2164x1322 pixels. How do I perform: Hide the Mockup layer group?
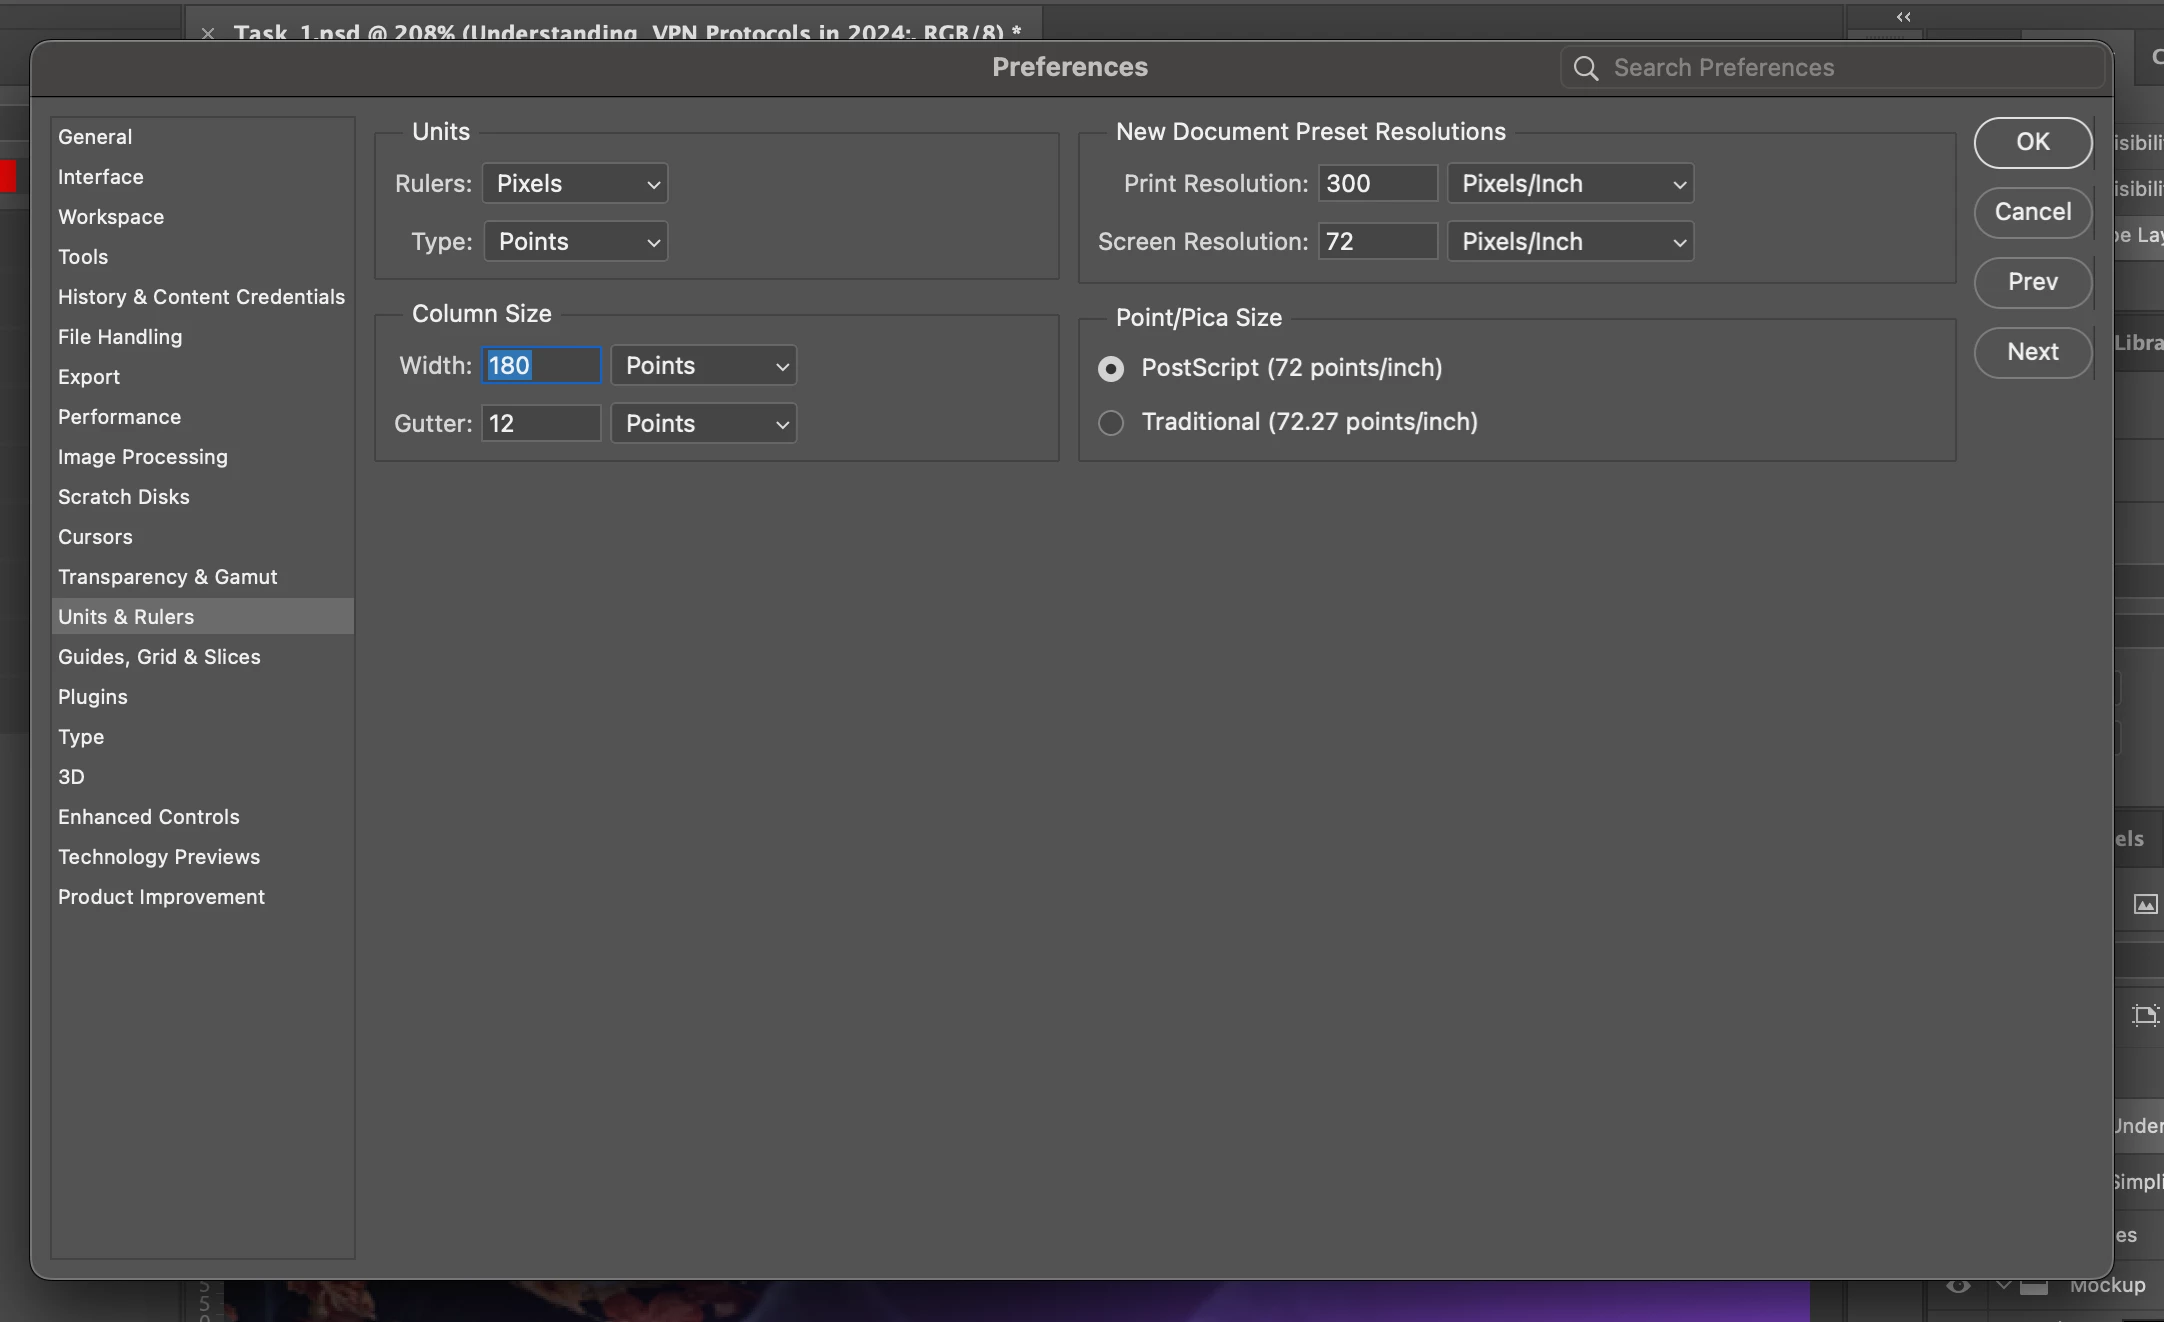pyautogui.click(x=1958, y=1286)
